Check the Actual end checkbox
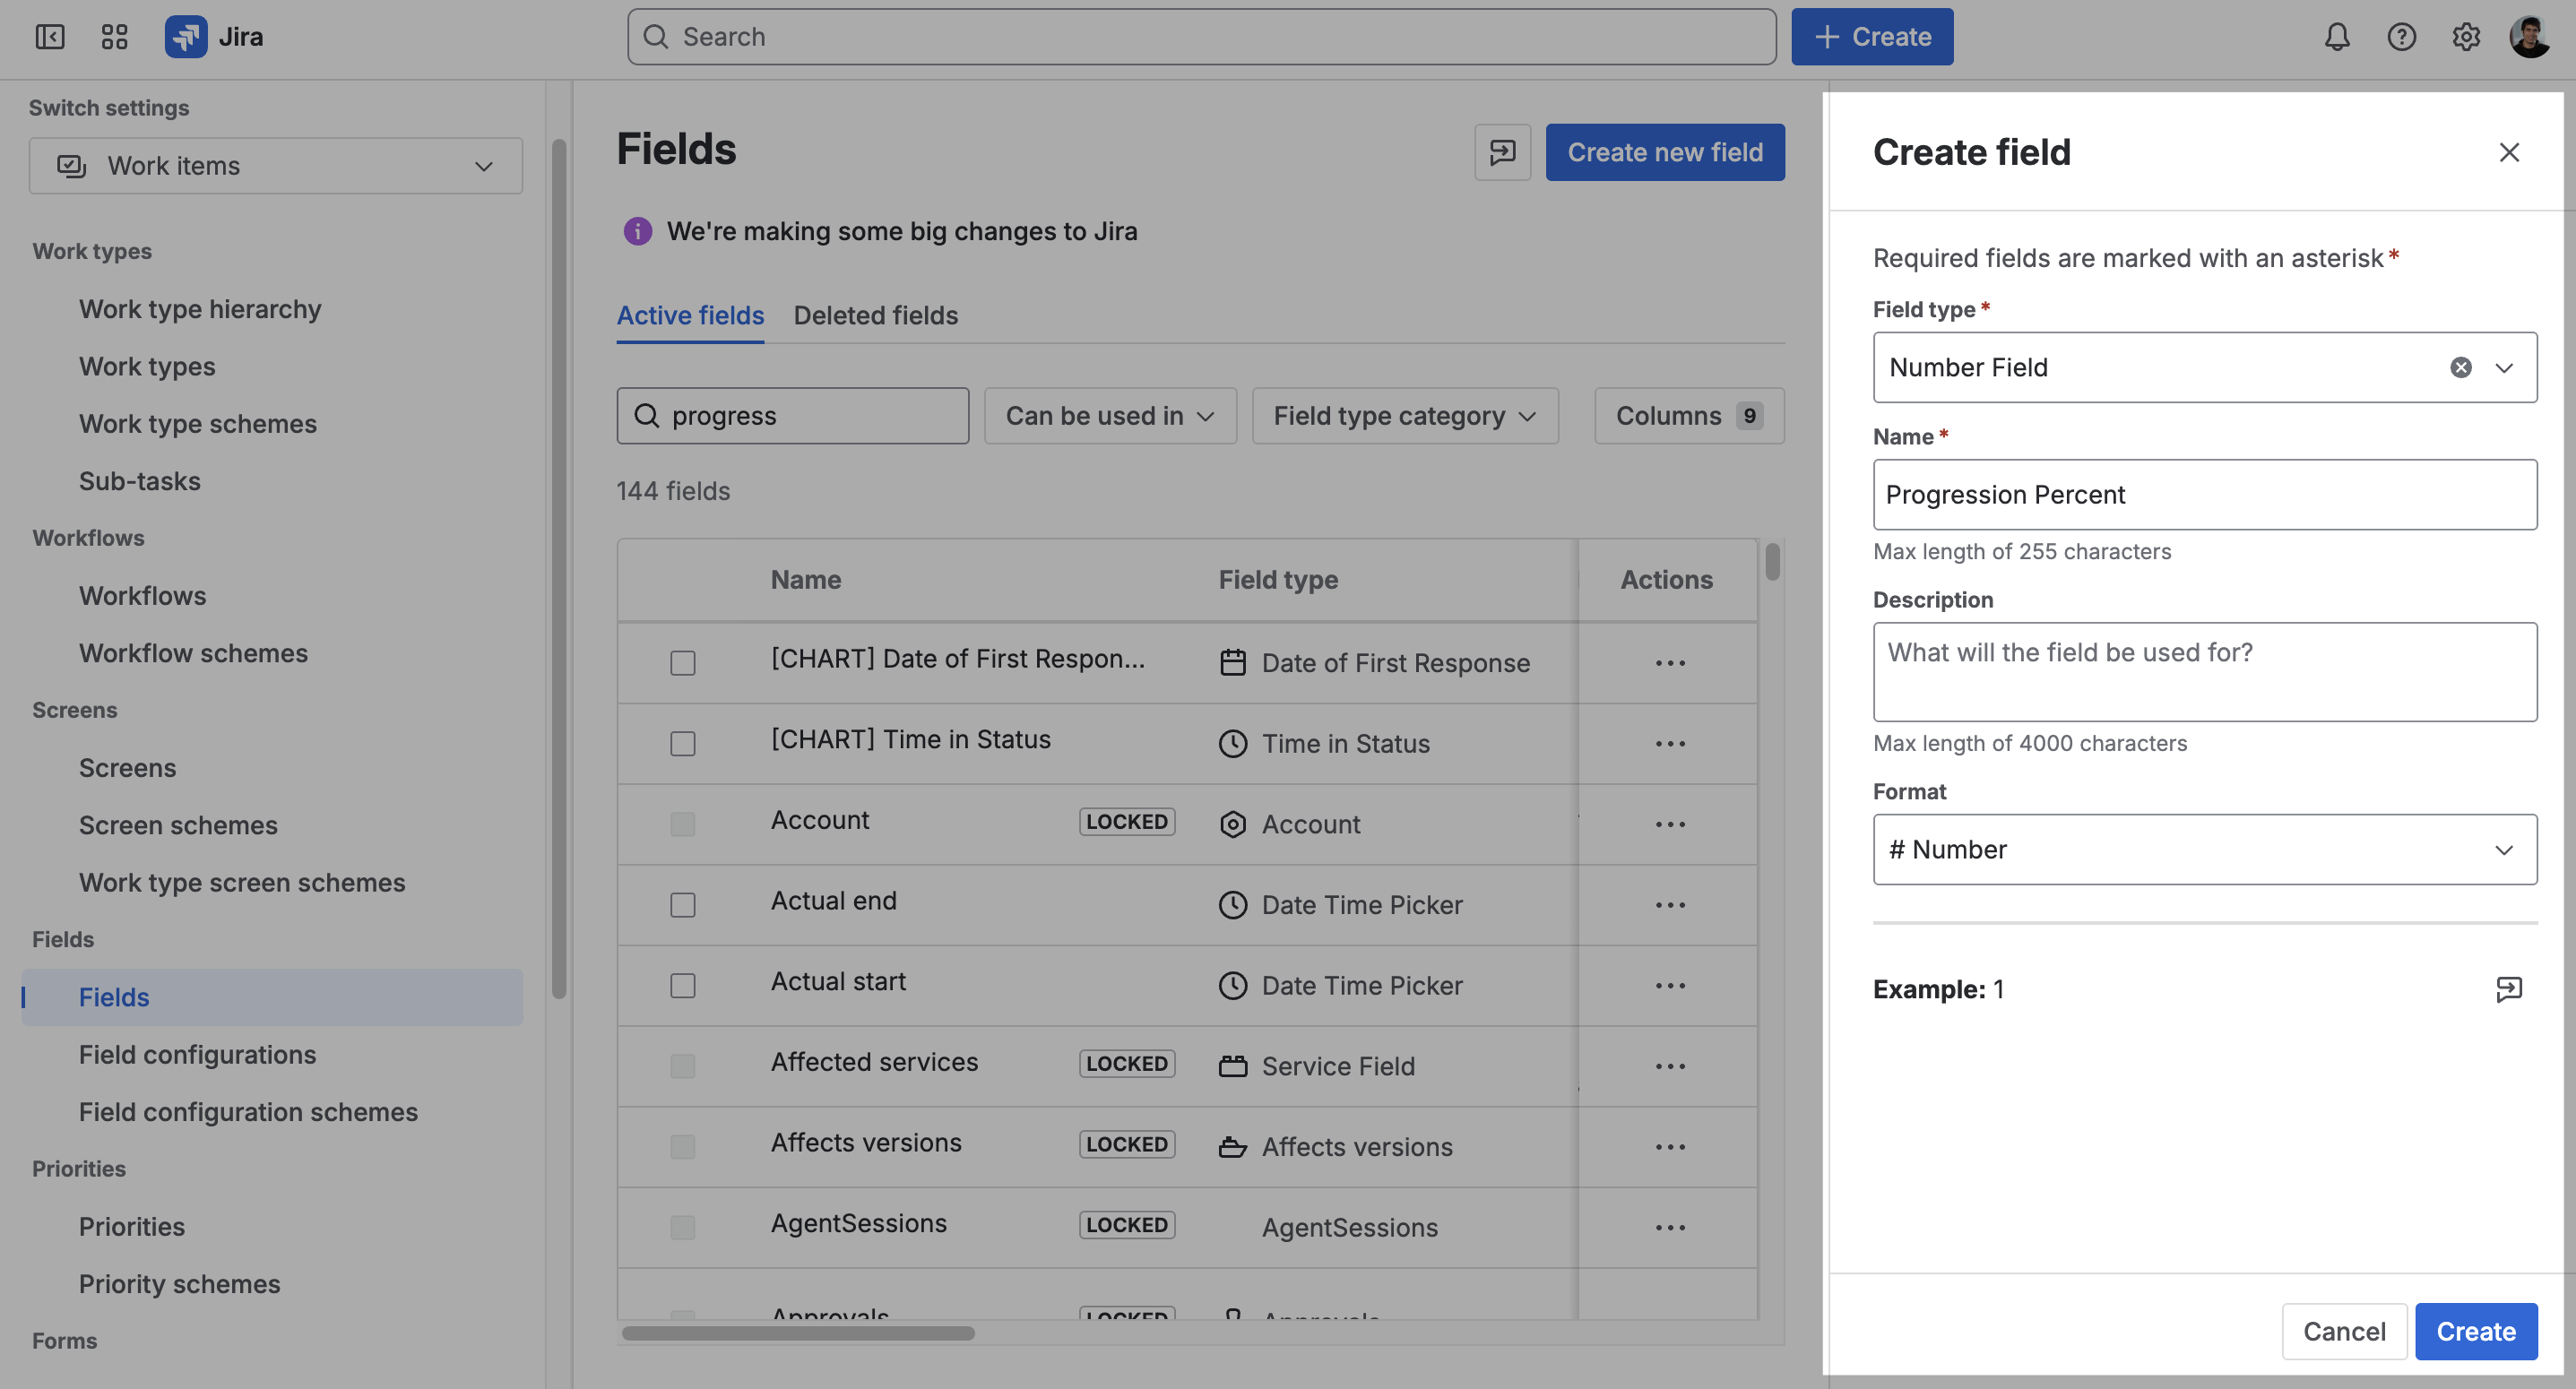 click(x=683, y=905)
